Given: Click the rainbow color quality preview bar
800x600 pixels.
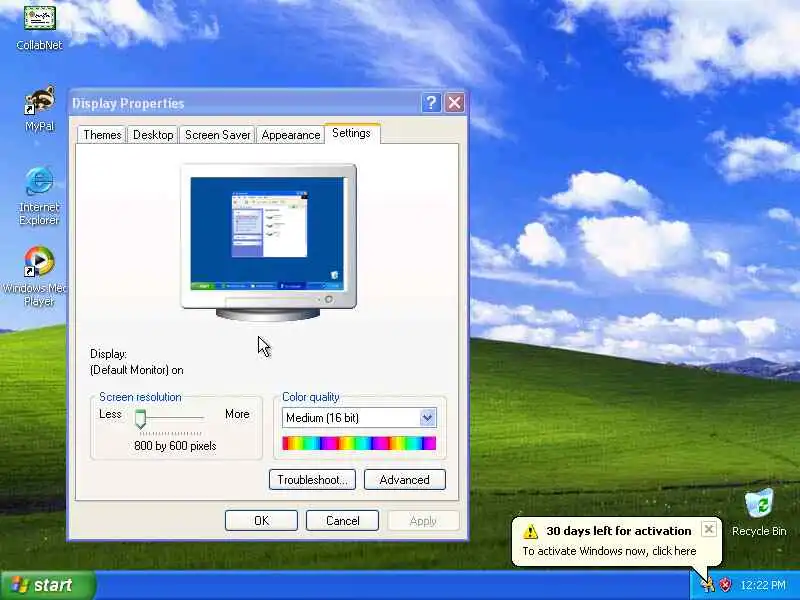Looking at the screenshot, I should click(x=359, y=443).
